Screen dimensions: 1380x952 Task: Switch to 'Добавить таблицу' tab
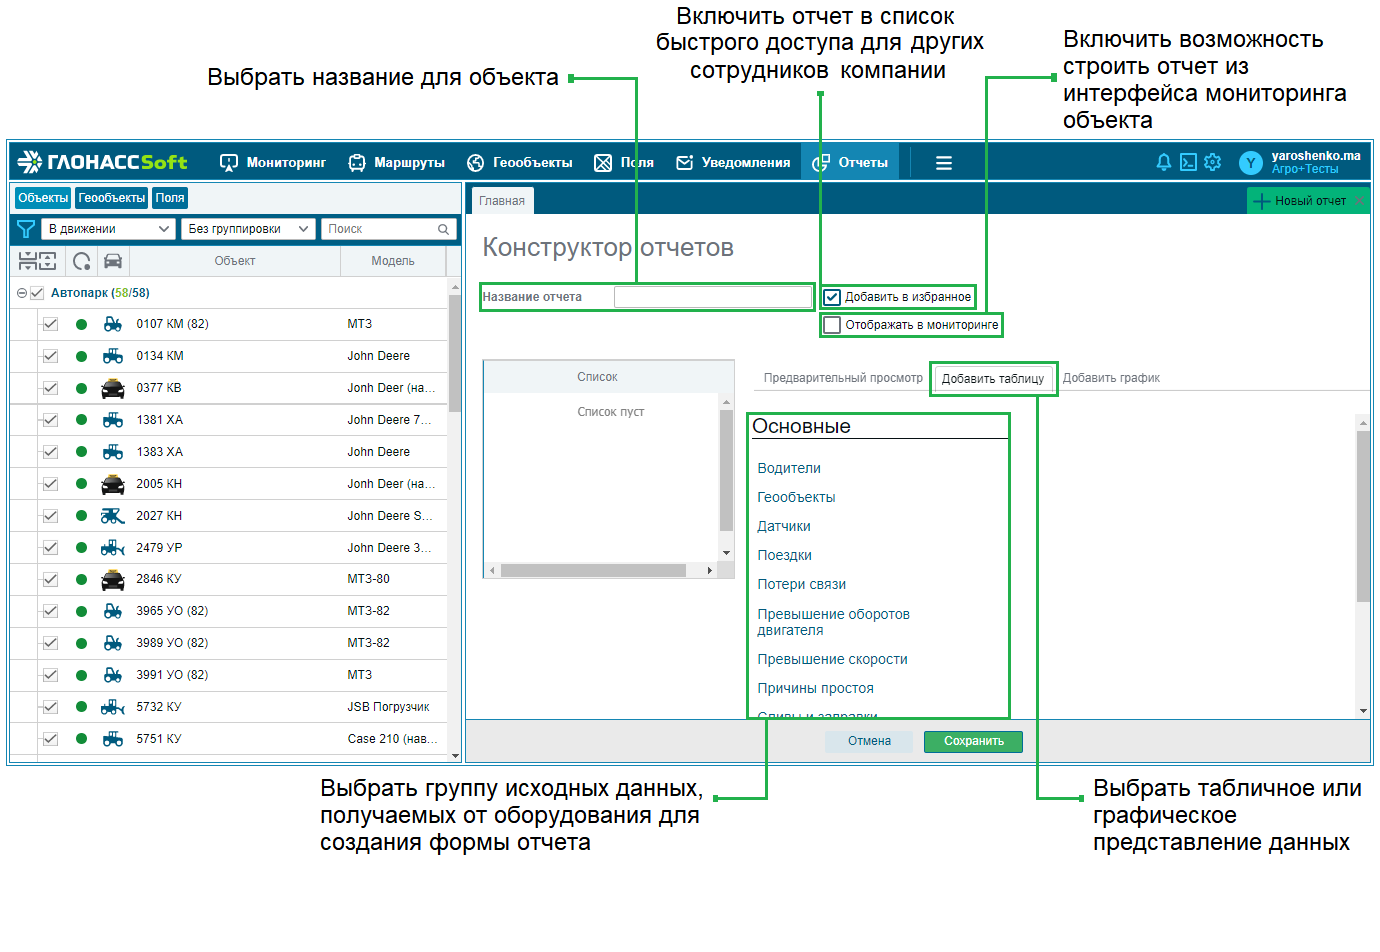tap(993, 379)
